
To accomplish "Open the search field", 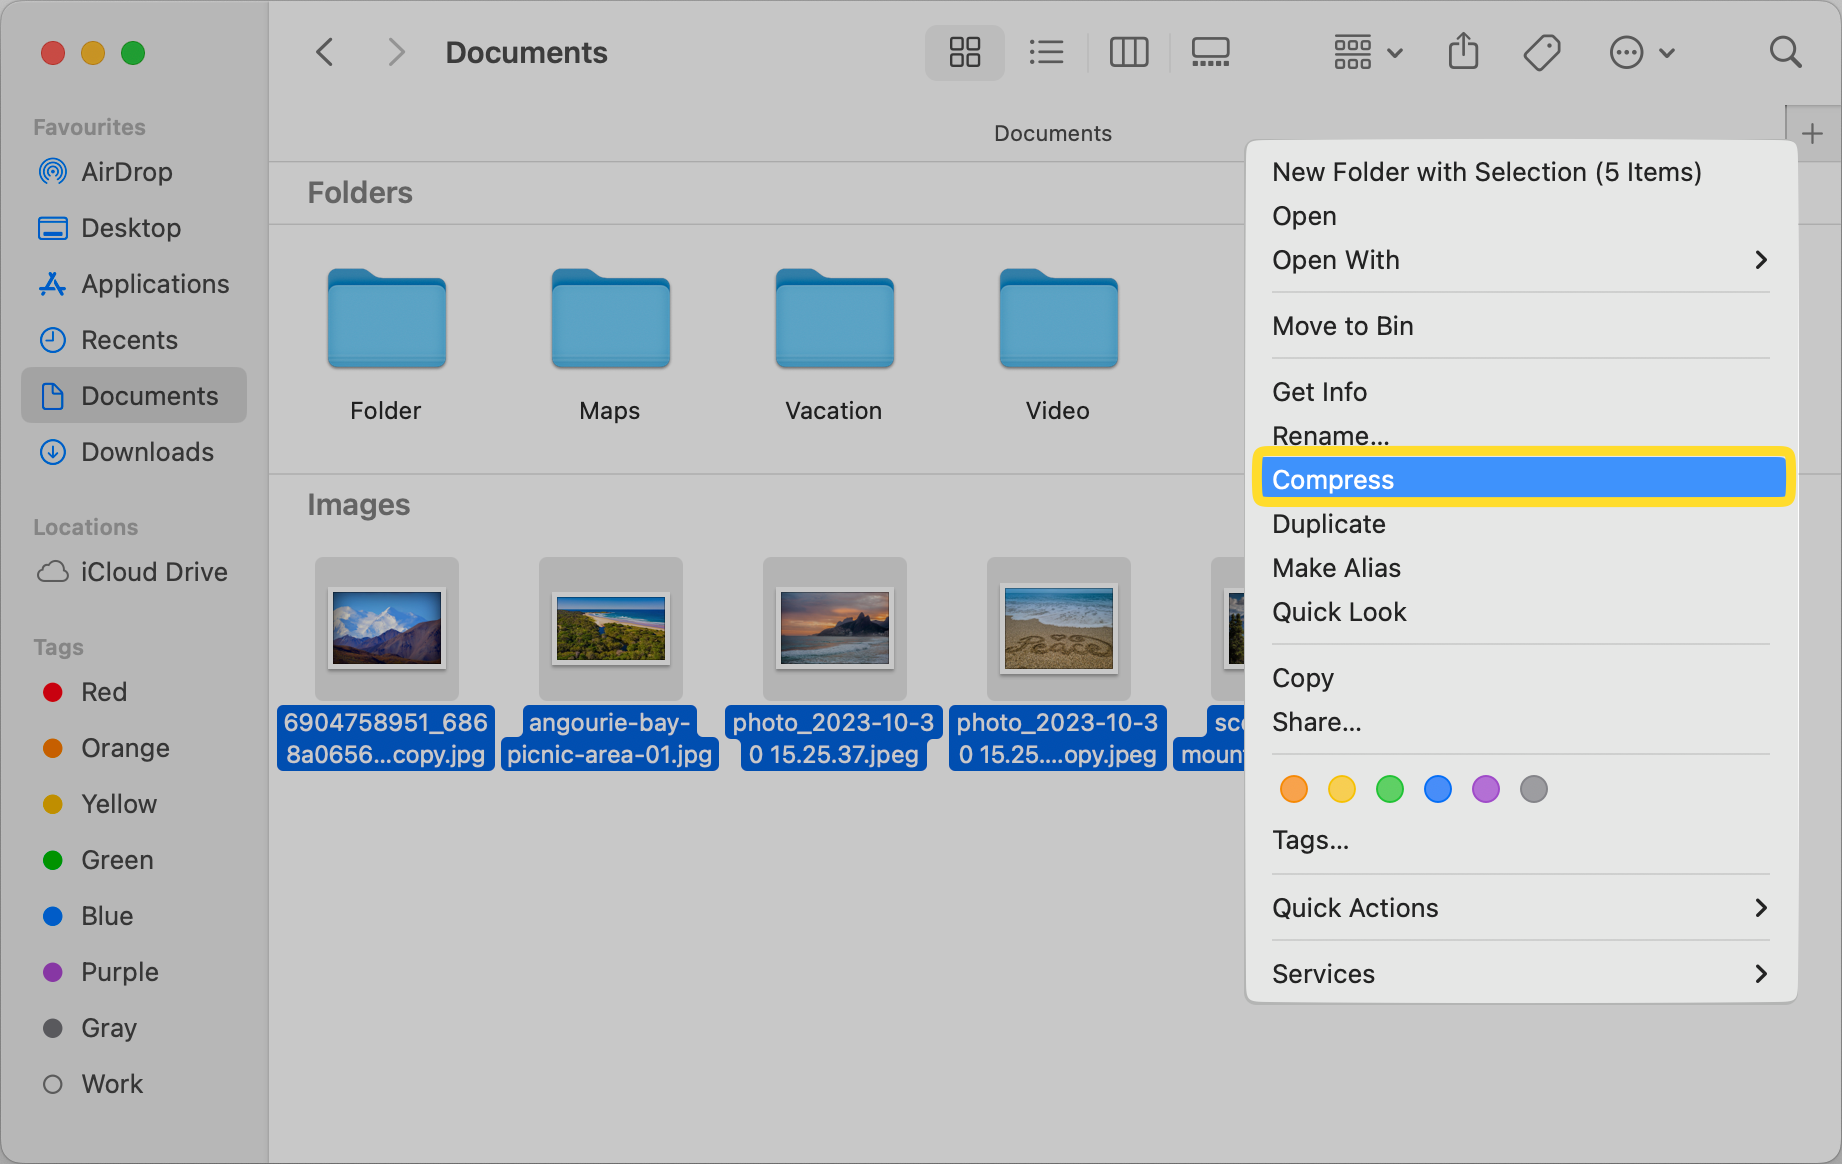I will (x=1786, y=52).
